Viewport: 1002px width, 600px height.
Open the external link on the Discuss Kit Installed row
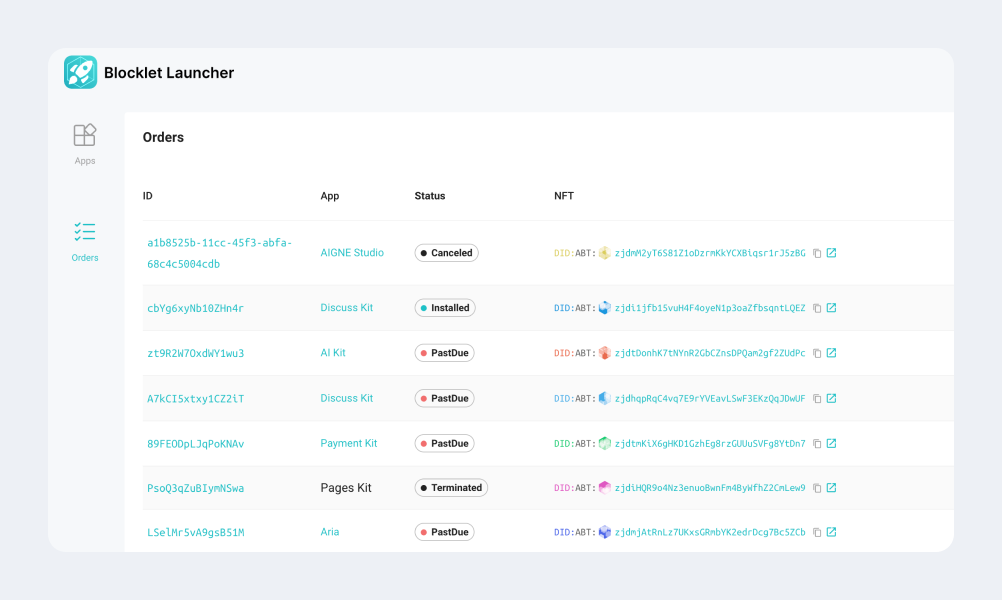830,308
